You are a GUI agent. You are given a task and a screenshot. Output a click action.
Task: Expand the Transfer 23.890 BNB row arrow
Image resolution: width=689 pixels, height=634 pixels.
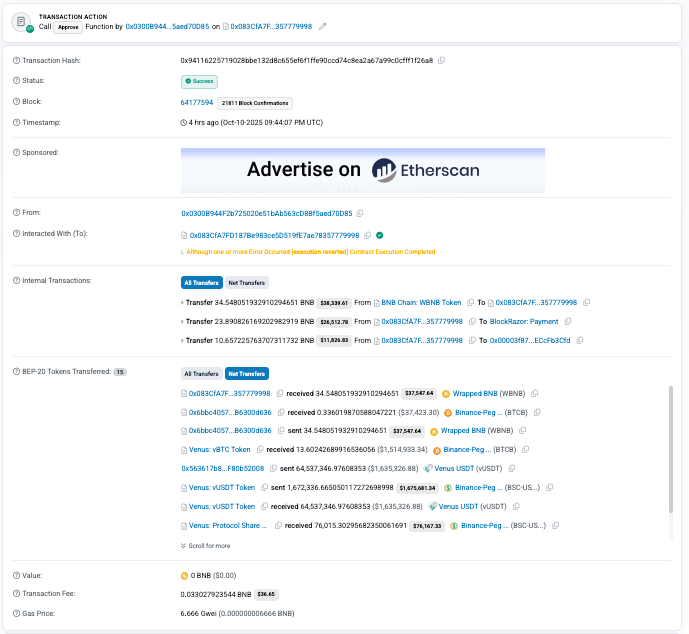(182, 321)
